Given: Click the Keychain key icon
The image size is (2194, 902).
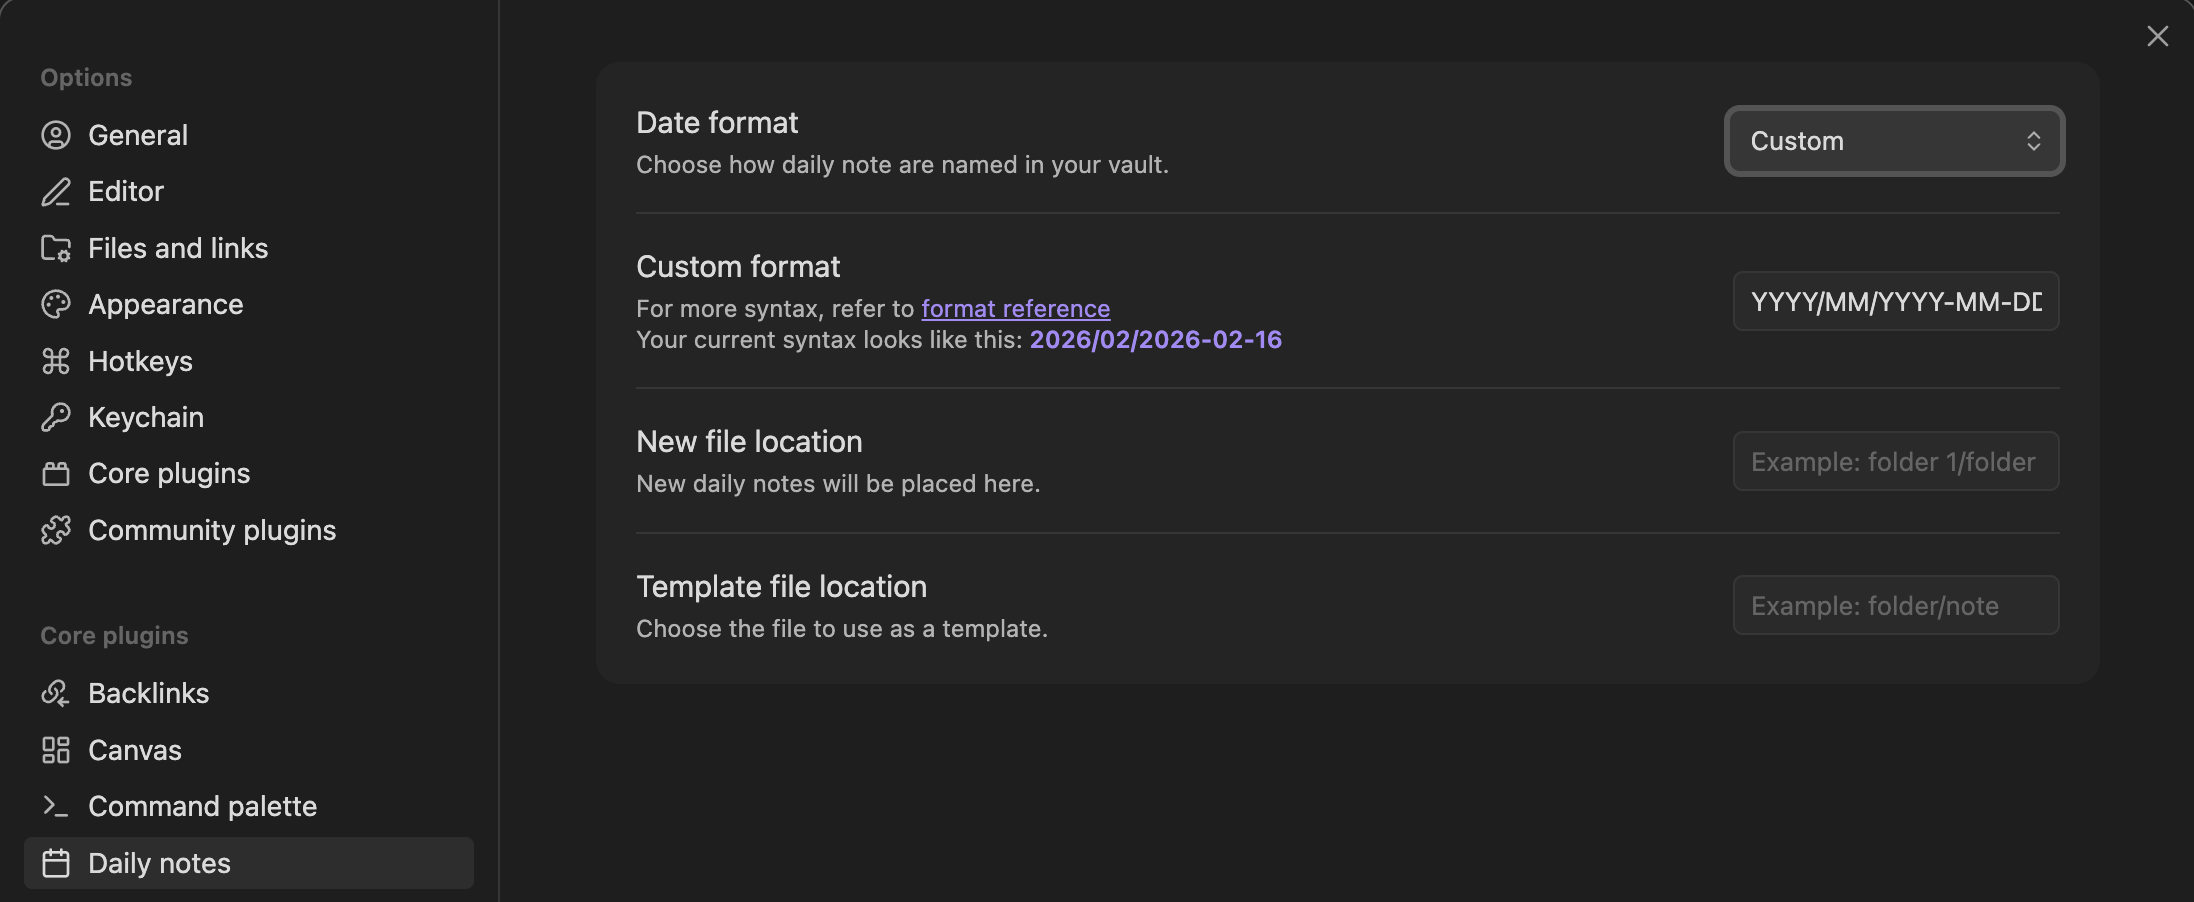Looking at the screenshot, I should [x=56, y=417].
